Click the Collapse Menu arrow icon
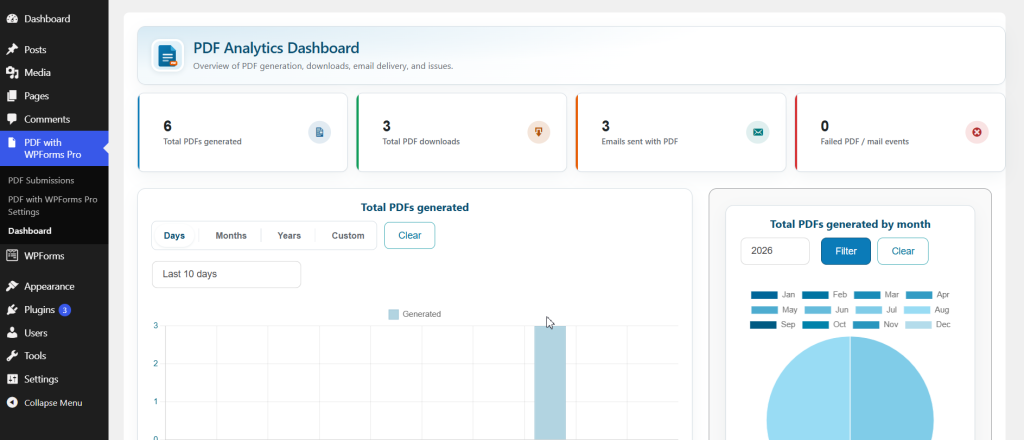 click(x=12, y=403)
